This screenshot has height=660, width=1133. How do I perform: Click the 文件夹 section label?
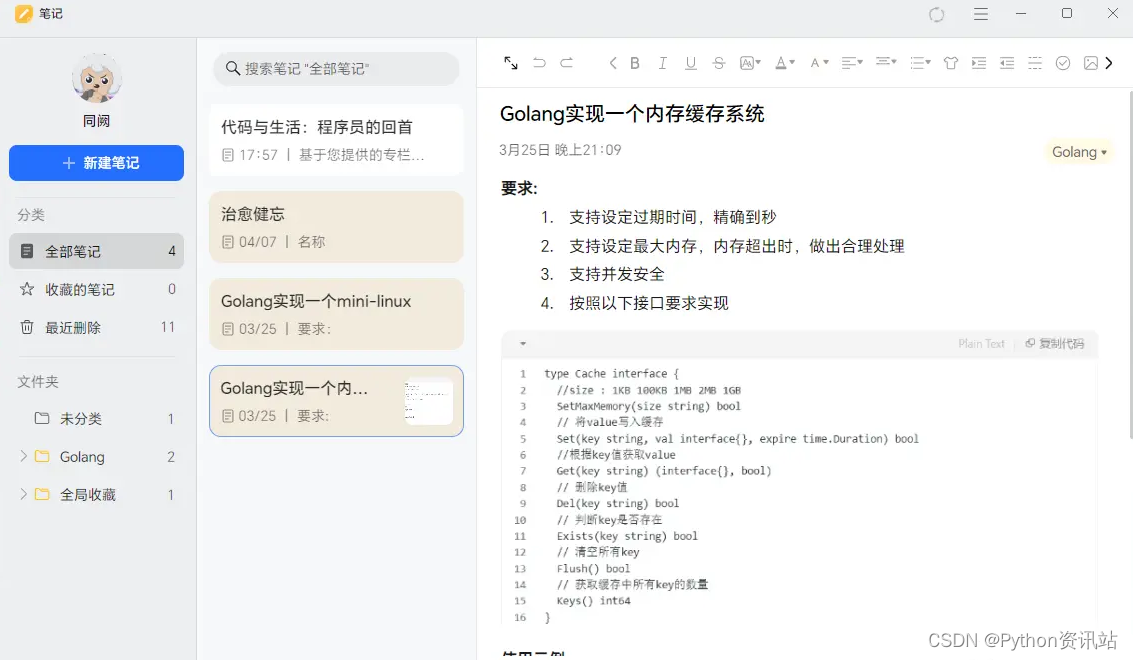point(38,381)
